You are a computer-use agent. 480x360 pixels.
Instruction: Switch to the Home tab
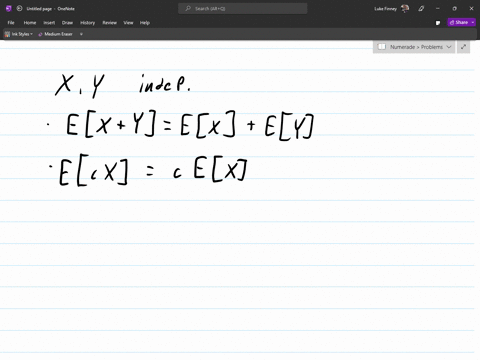coord(30,23)
